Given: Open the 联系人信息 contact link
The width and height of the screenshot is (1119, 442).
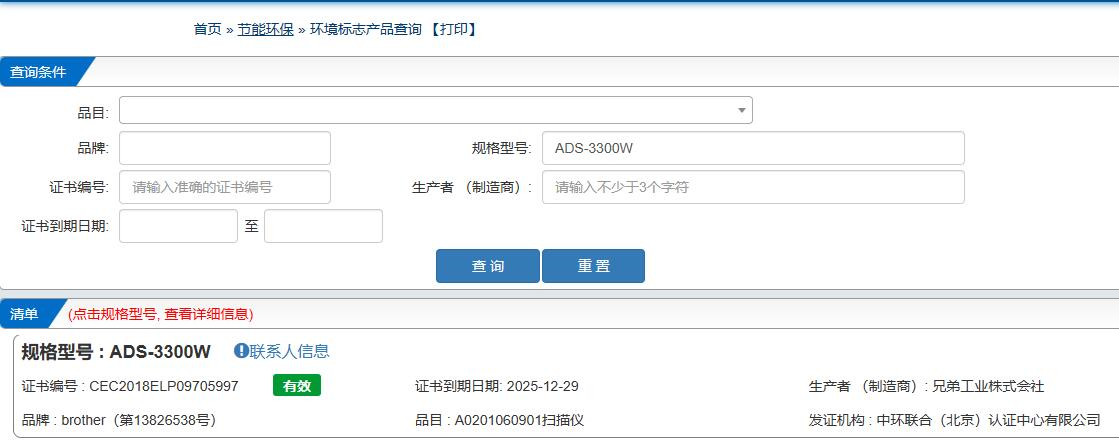Looking at the screenshot, I should tap(290, 351).
